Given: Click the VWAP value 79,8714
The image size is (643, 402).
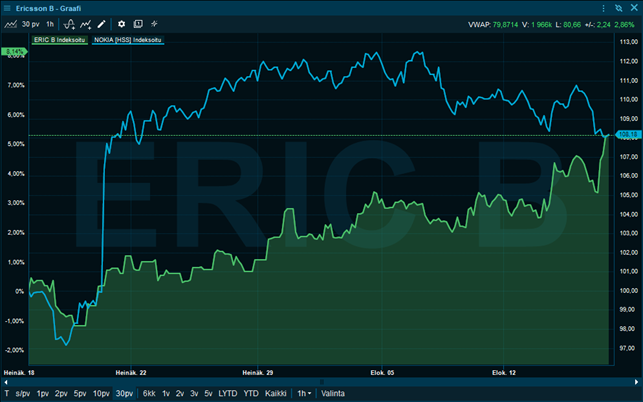Looking at the screenshot, I should pos(505,25).
